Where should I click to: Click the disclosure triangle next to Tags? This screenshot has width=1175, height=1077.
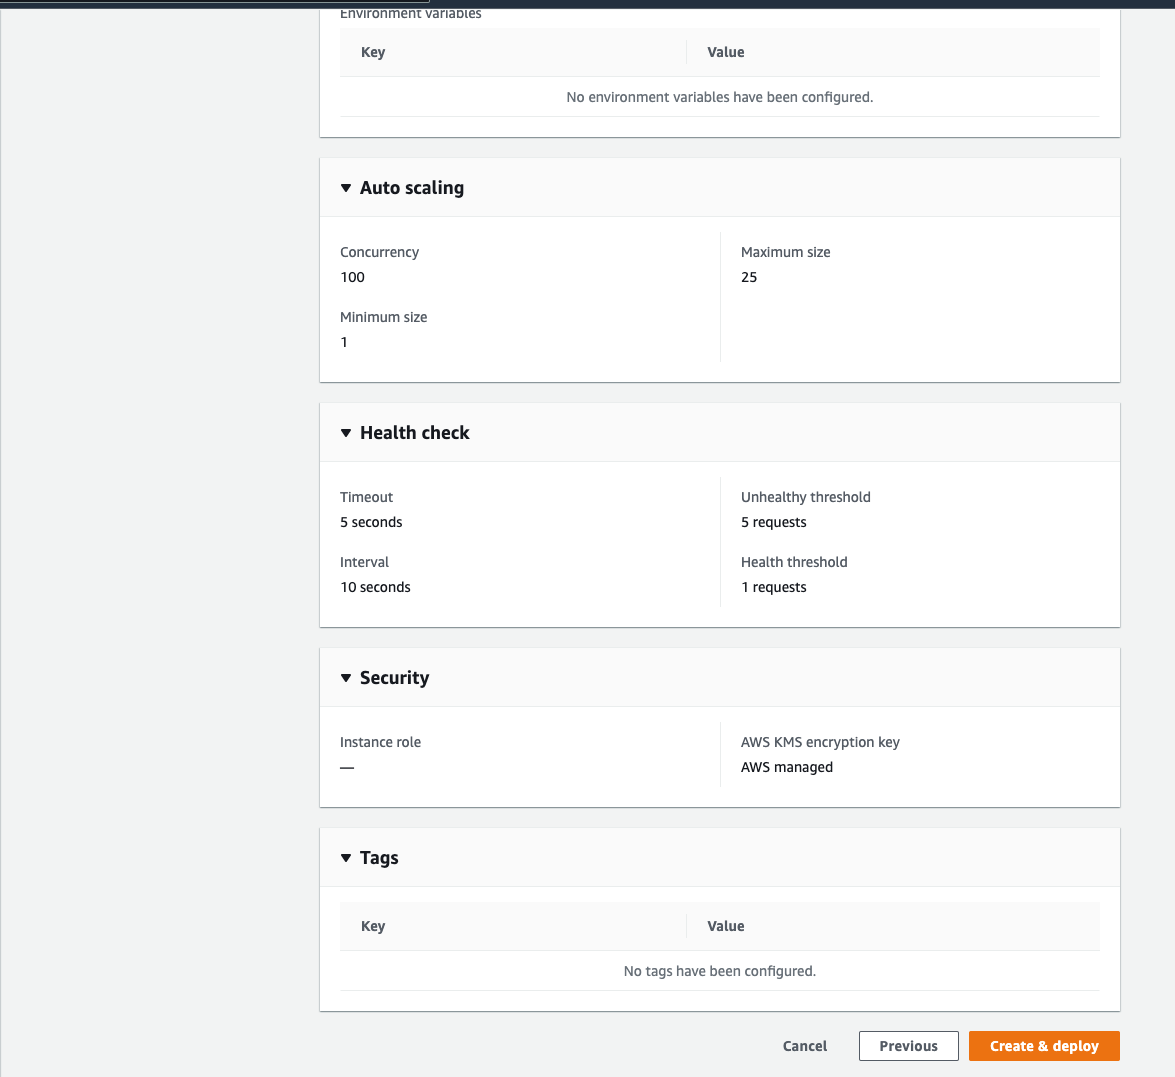(346, 857)
